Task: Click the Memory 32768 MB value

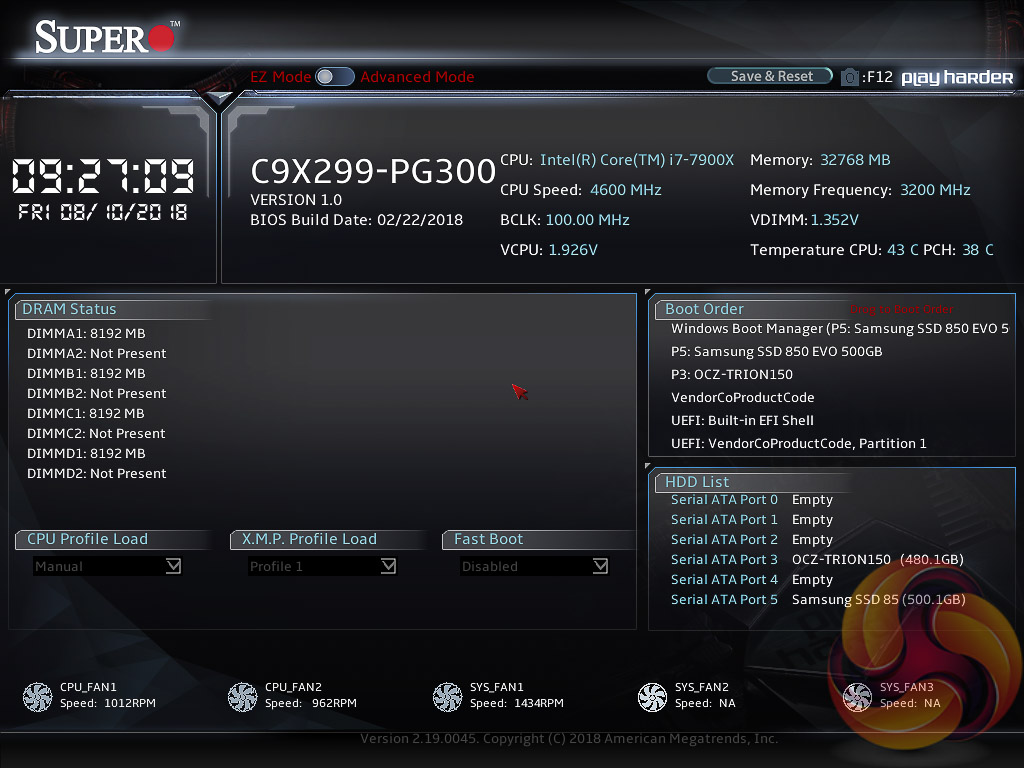Action: (855, 160)
